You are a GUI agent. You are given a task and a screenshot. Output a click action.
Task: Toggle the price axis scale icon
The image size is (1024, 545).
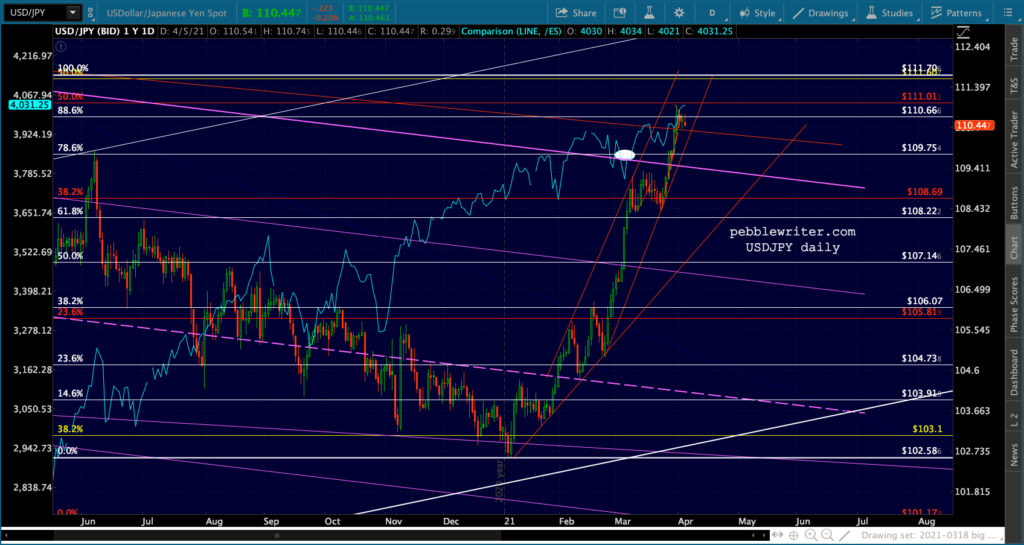(963, 32)
